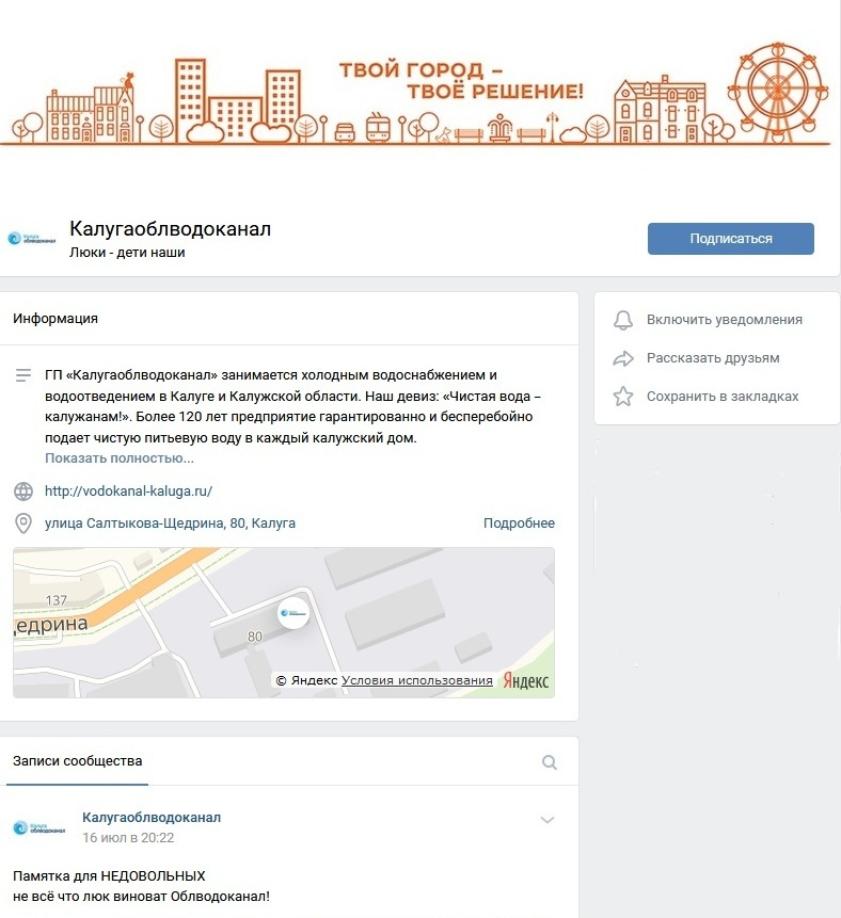Click the share arrow icon
The image size is (841, 918).
point(623,358)
